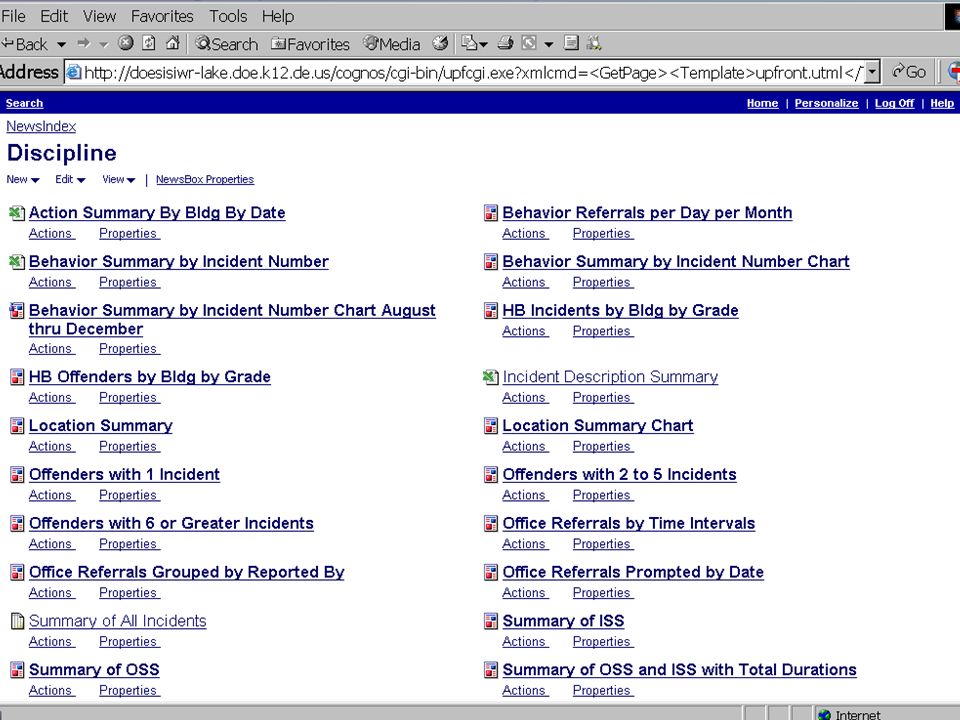Go to the Home page icon
Screen dimensions: 960x720
click(173, 43)
